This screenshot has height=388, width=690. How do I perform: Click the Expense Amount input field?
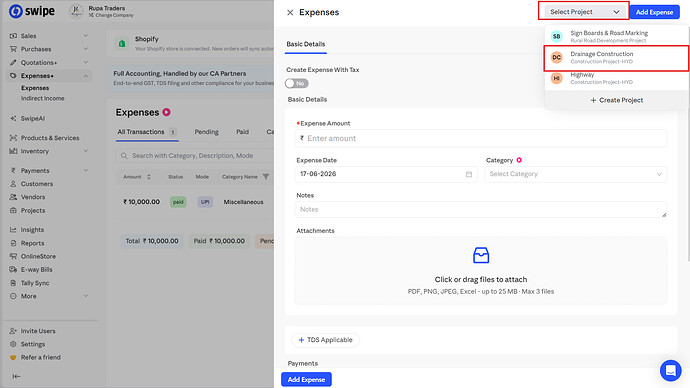coord(481,139)
